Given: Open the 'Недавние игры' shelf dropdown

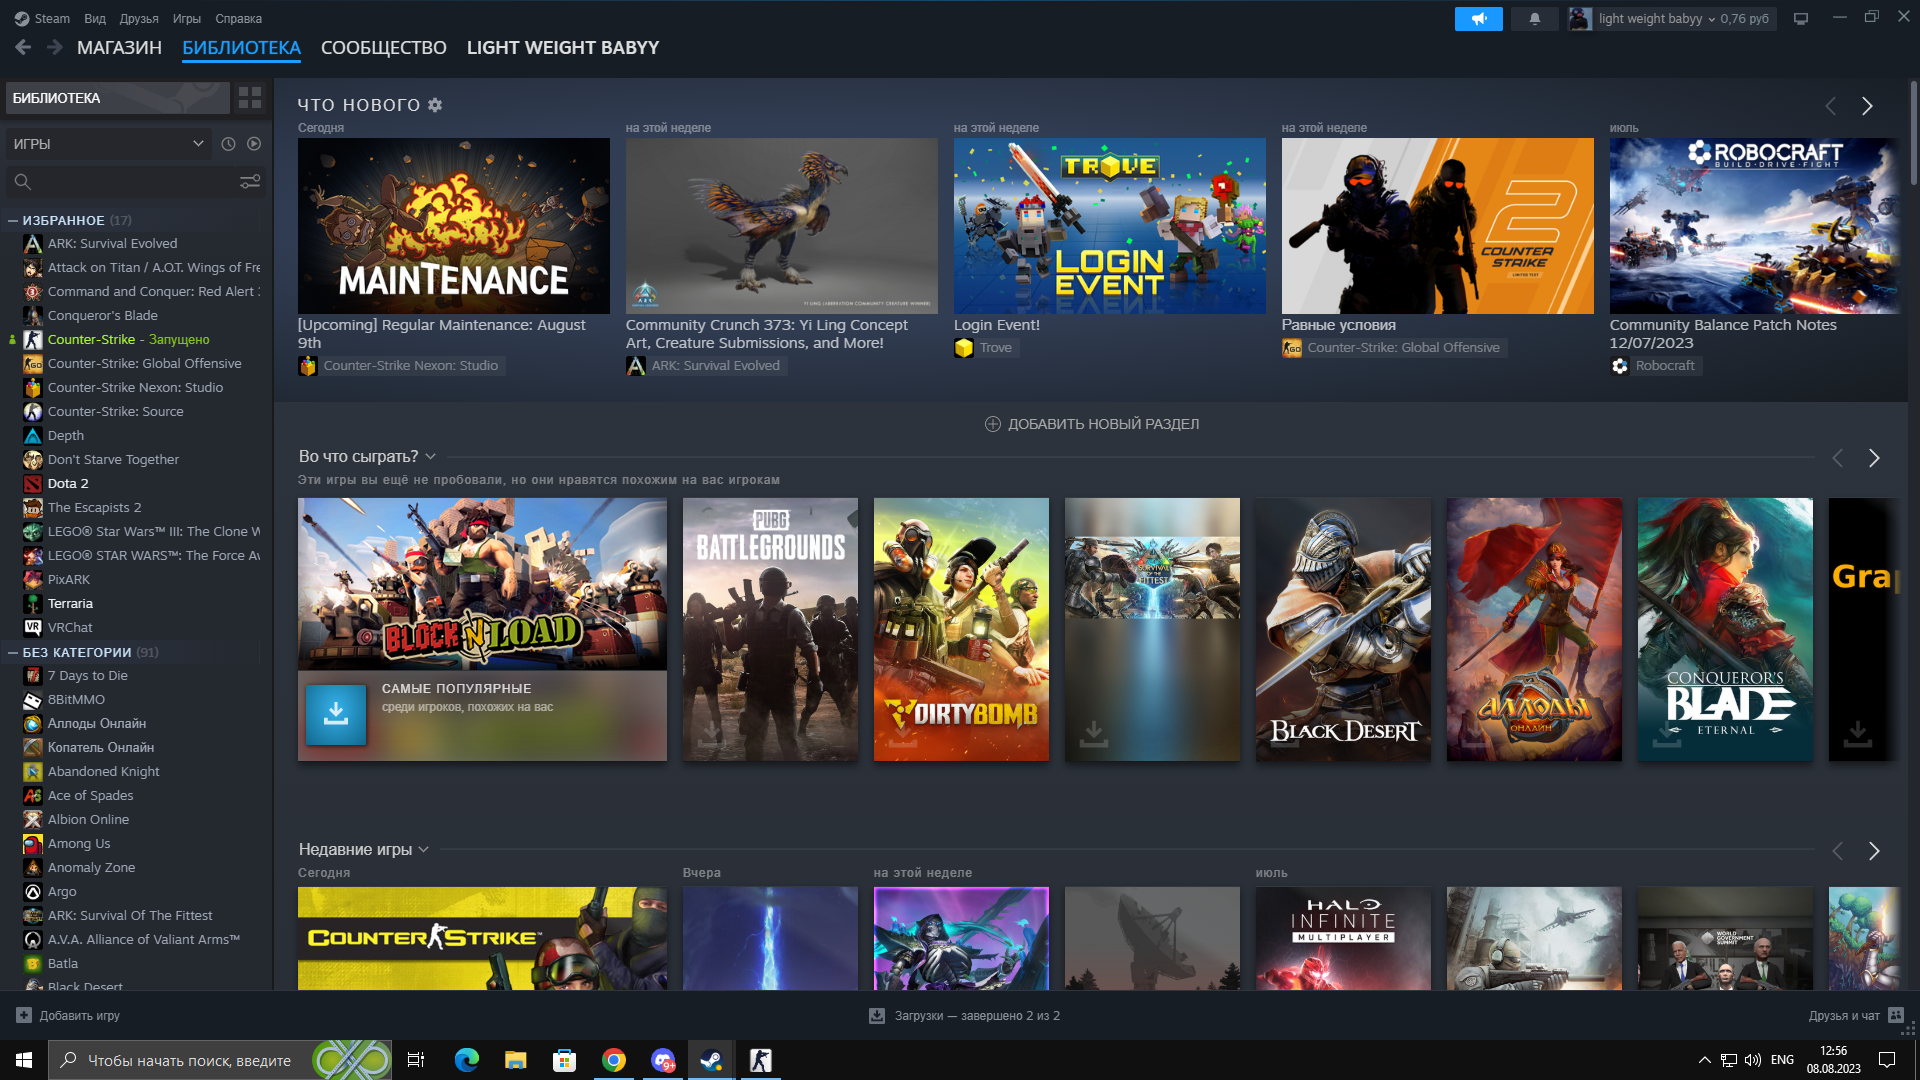Looking at the screenshot, I should [424, 850].
